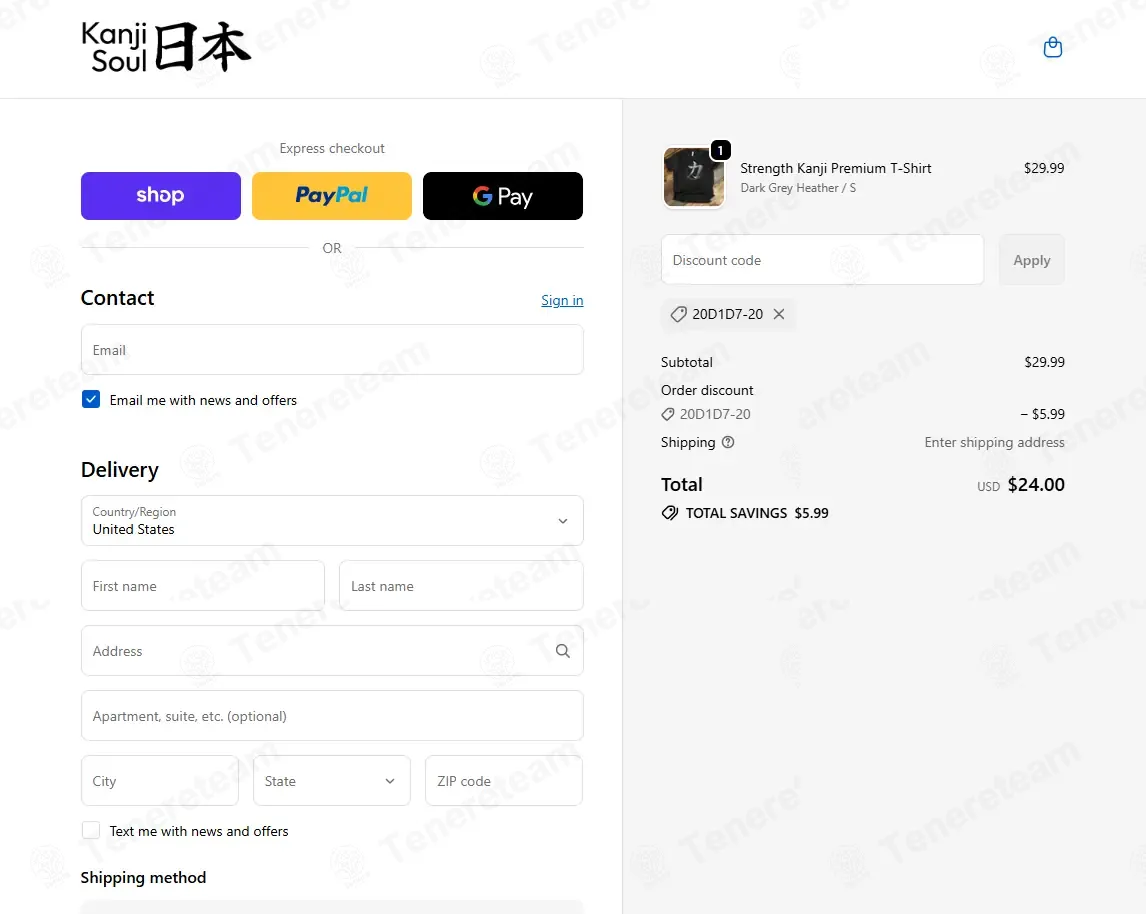Focus the ZIP code field
Viewport: 1146px width, 914px height.
tap(504, 781)
